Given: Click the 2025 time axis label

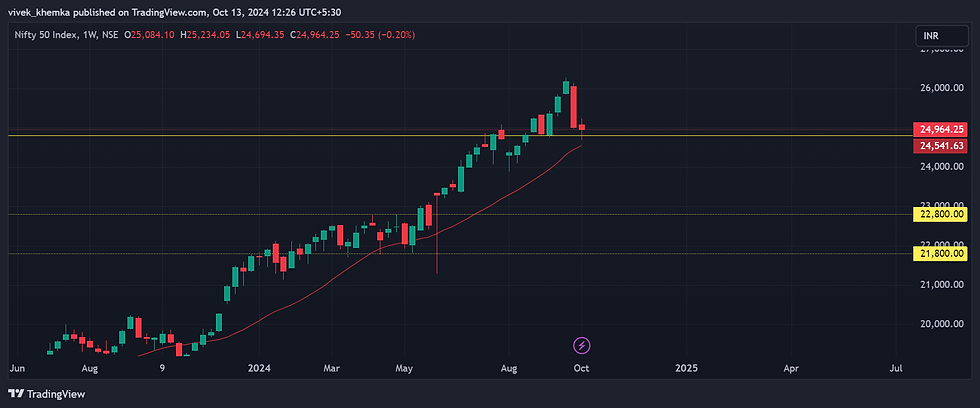Looking at the screenshot, I should 686,368.
